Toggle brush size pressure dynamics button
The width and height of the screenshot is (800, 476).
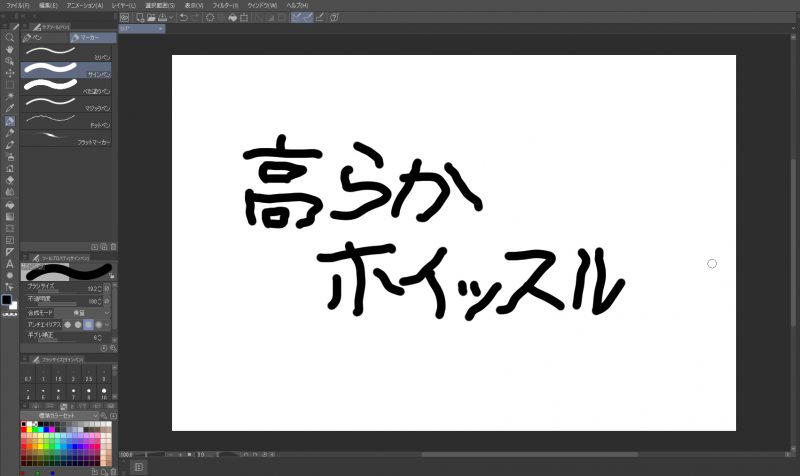click(107, 289)
